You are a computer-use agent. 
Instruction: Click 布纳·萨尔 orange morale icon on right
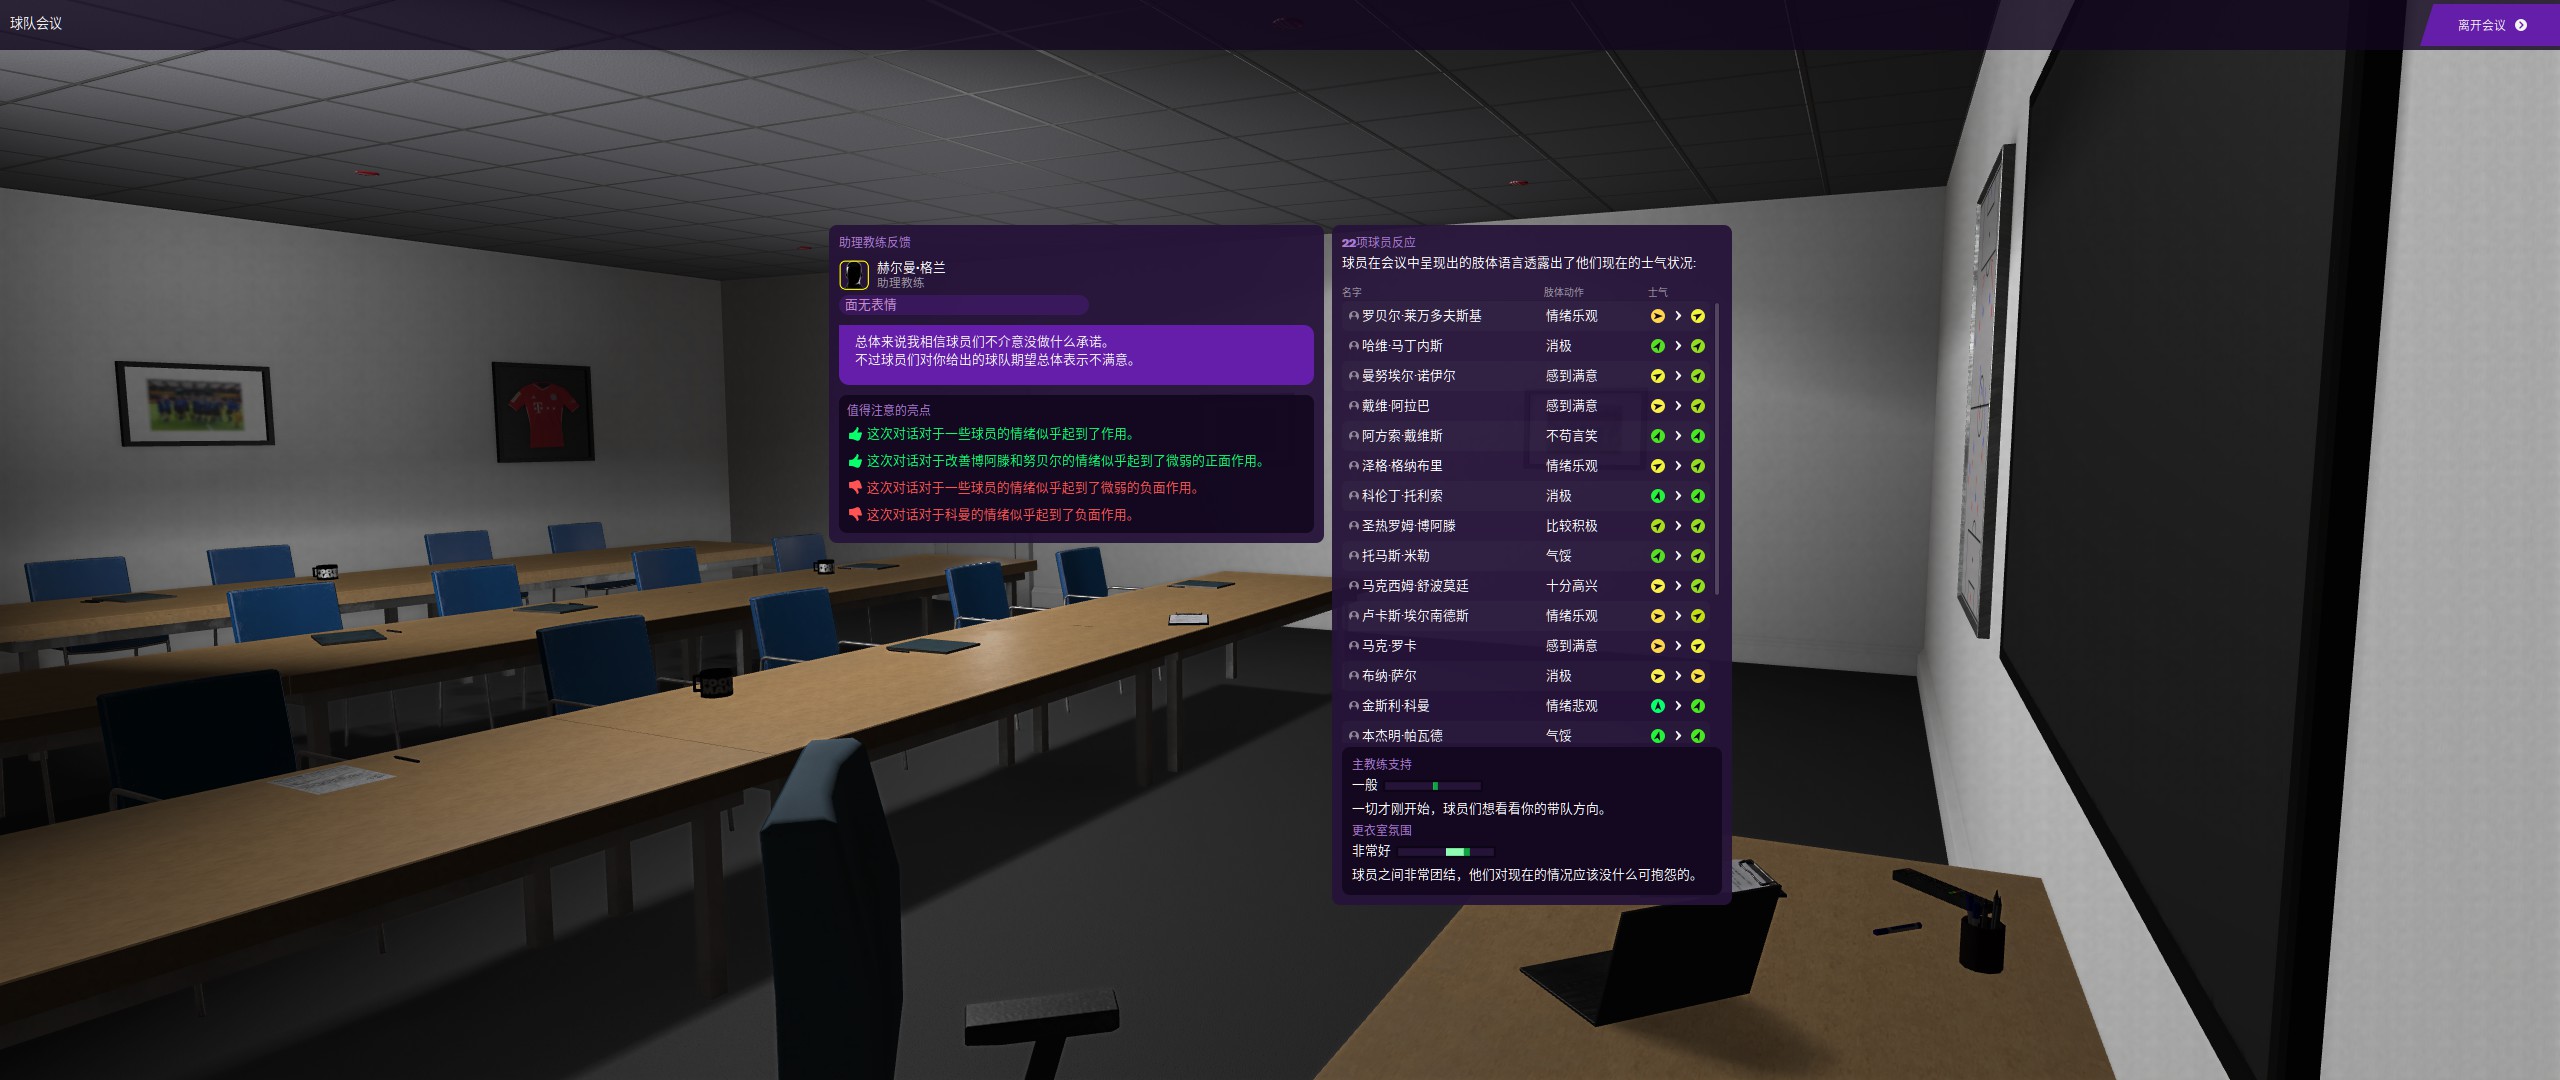coord(1697,676)
